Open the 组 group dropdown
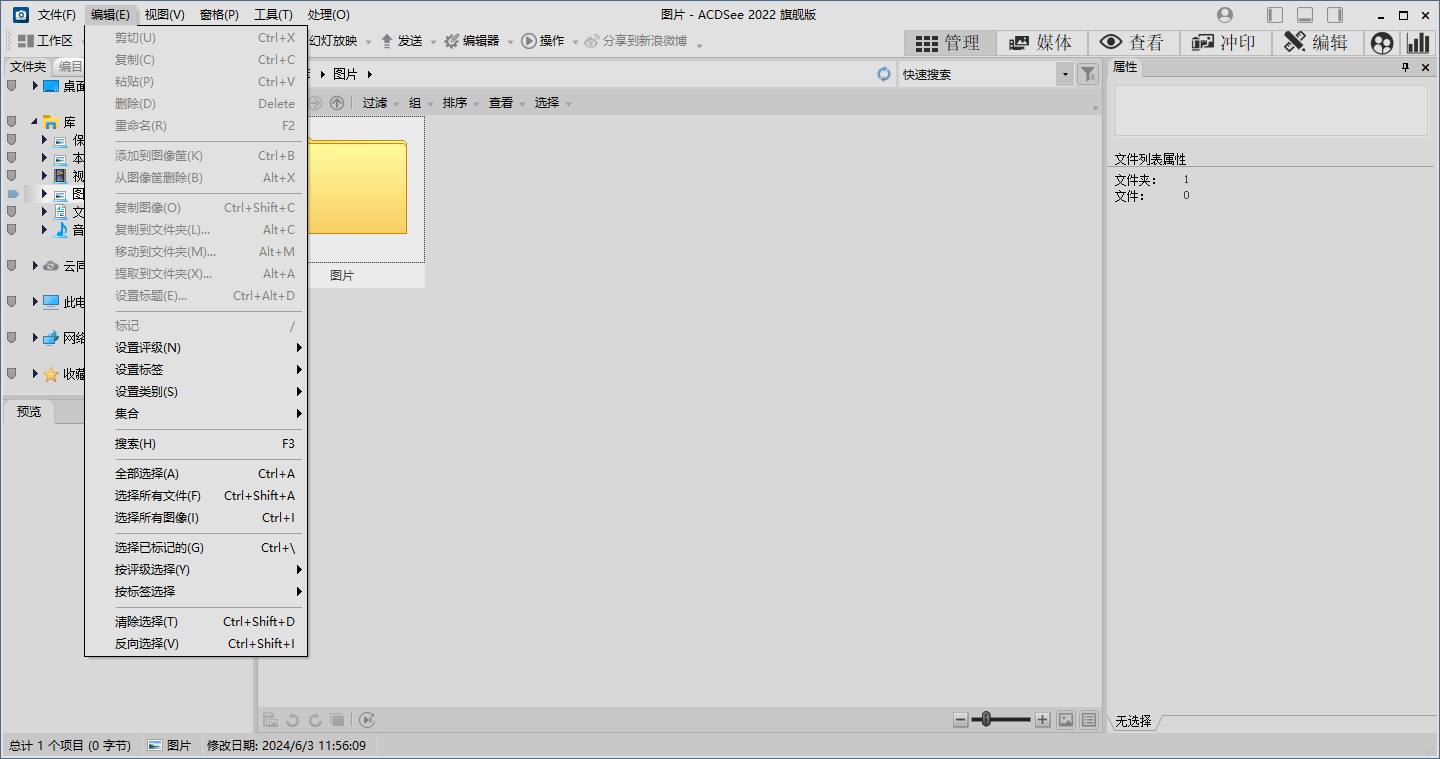 pyautogui.click(x=420, y=103)
